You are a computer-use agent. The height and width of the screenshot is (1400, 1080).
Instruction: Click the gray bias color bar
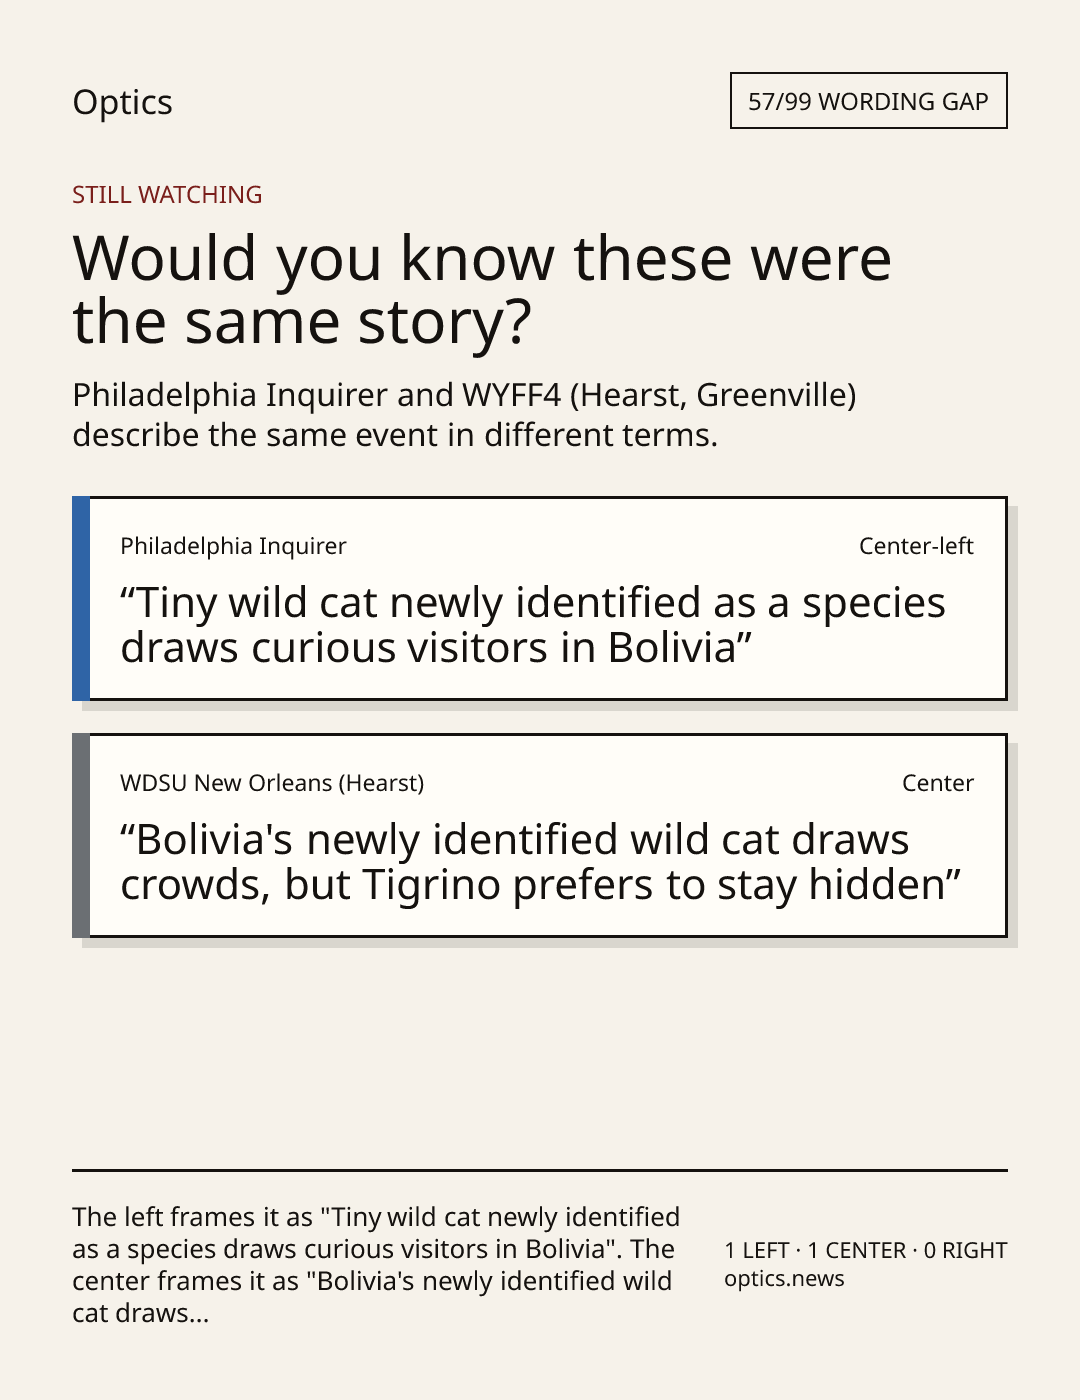point(81,835)
